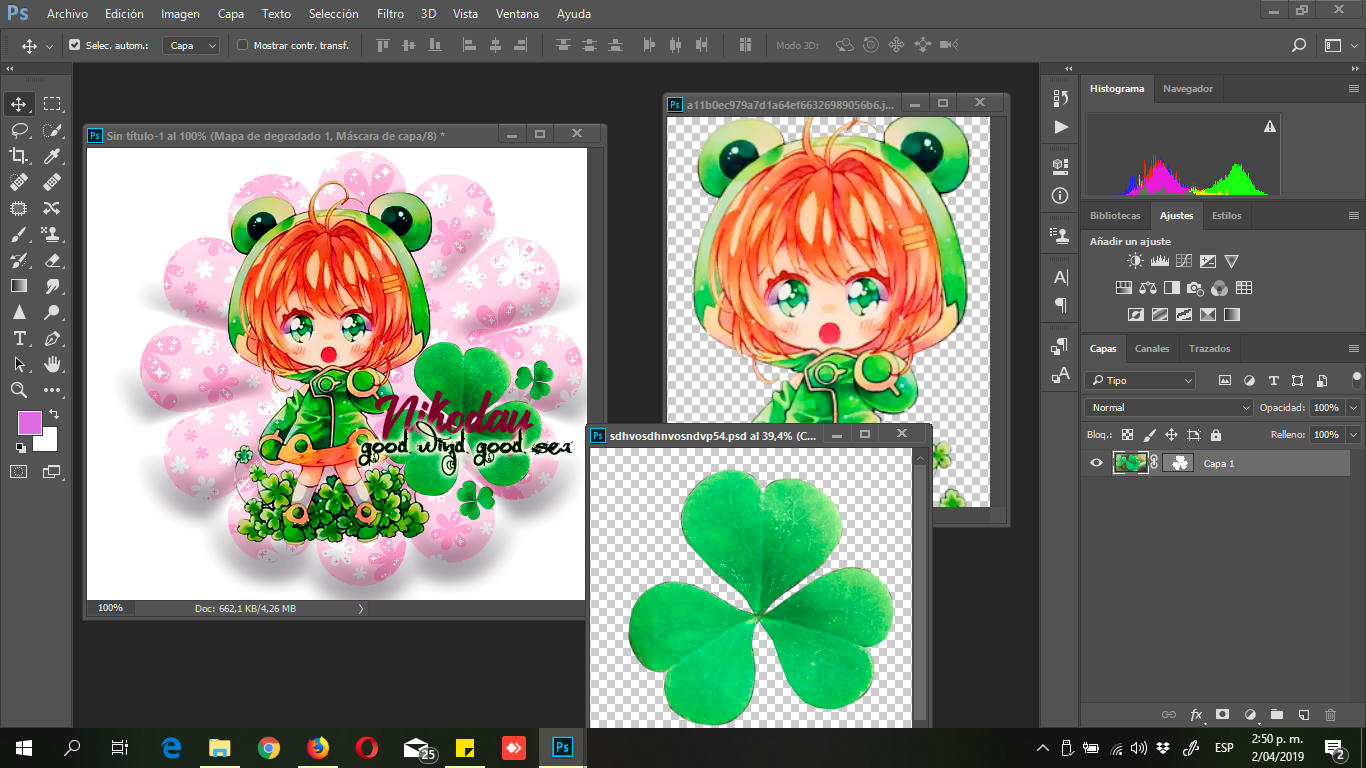Screen dimensions: 1366x768
Task: Switch to the Canales tab
Action: [x=1152, y=348]
